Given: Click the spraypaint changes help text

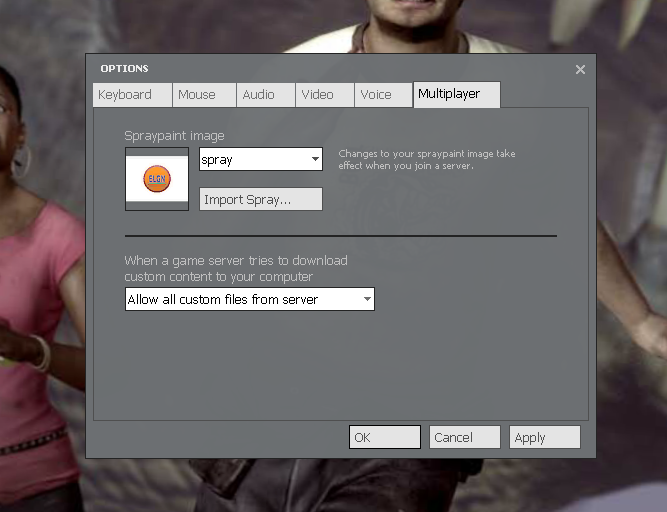Looking at the screenshot, I should (x=427, y=160).
